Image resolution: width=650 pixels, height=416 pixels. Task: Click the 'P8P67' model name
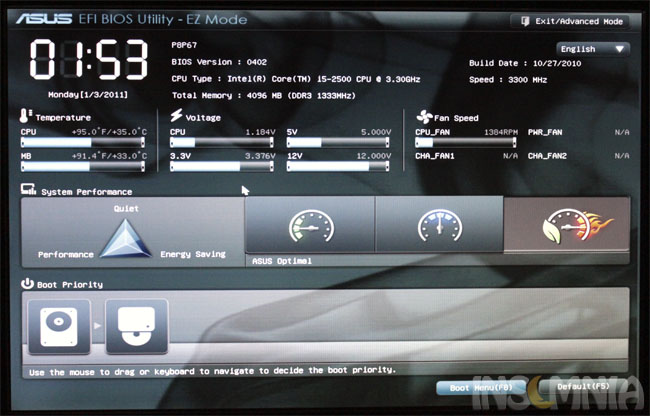pyautogui.click(x=184, y=45)
